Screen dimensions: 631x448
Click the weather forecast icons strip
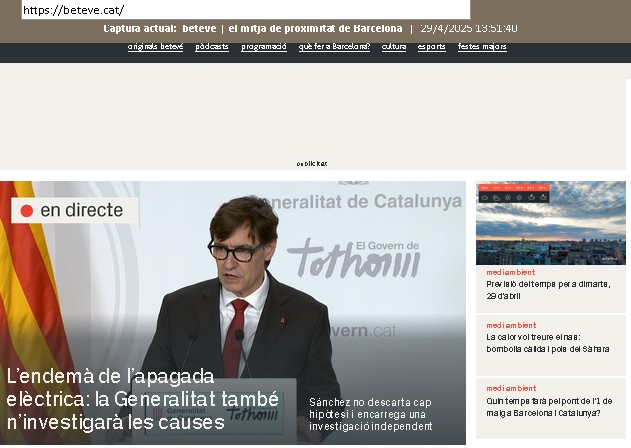point(513,197)
